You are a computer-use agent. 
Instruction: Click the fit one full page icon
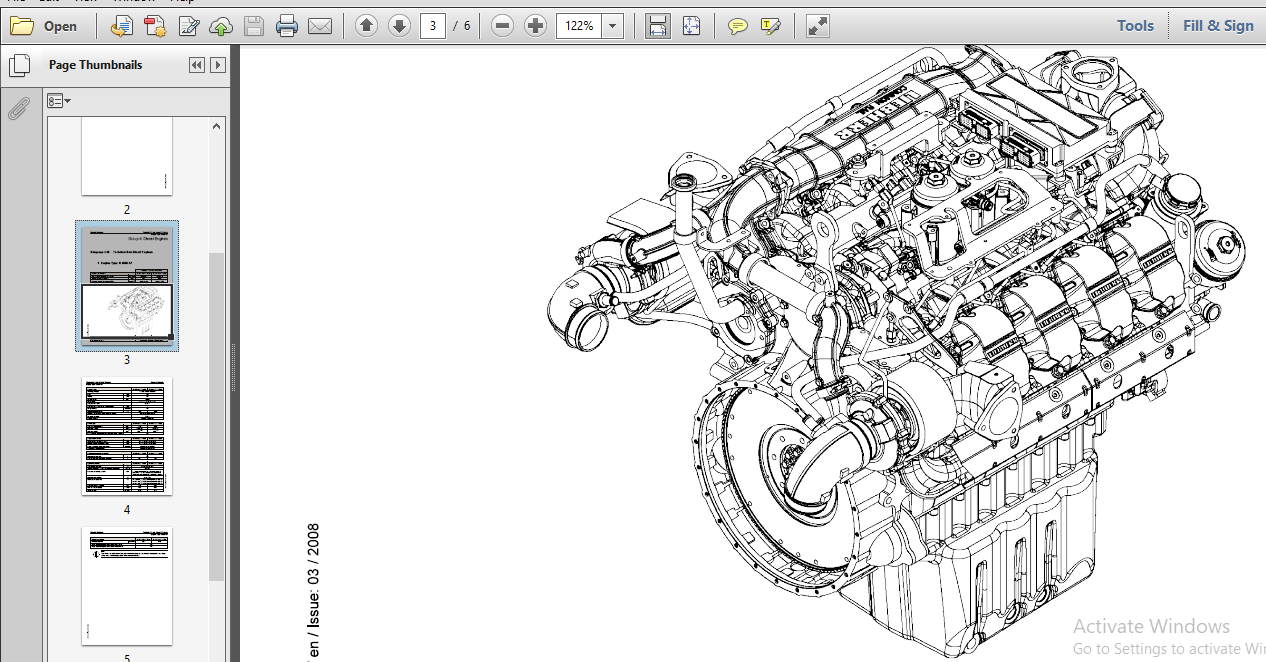691,26
